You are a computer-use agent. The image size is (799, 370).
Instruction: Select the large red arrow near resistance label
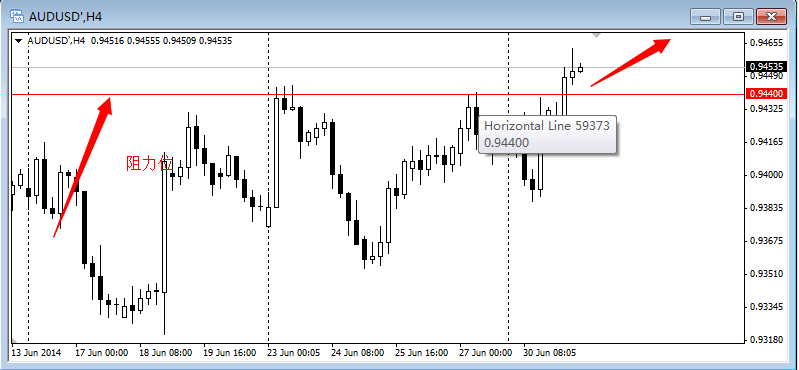pos(83,168)
